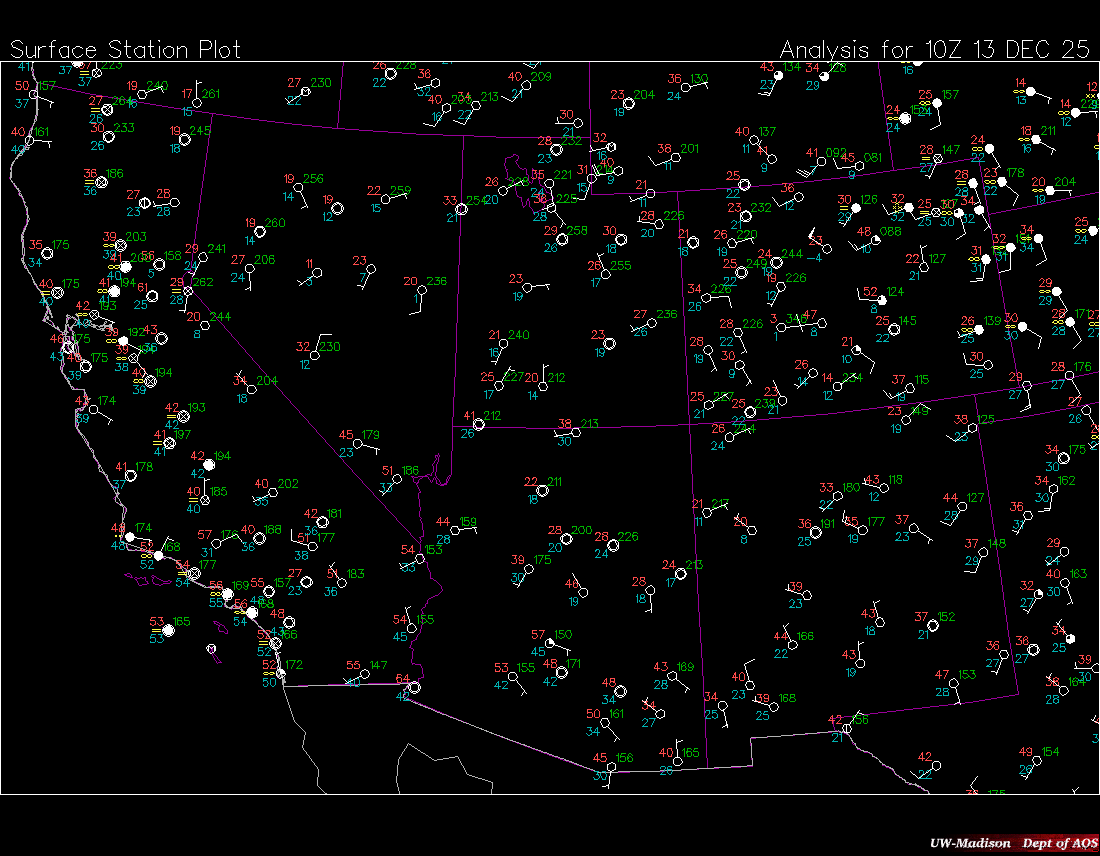Select the station plot showing 45 179

coord(358,443)
